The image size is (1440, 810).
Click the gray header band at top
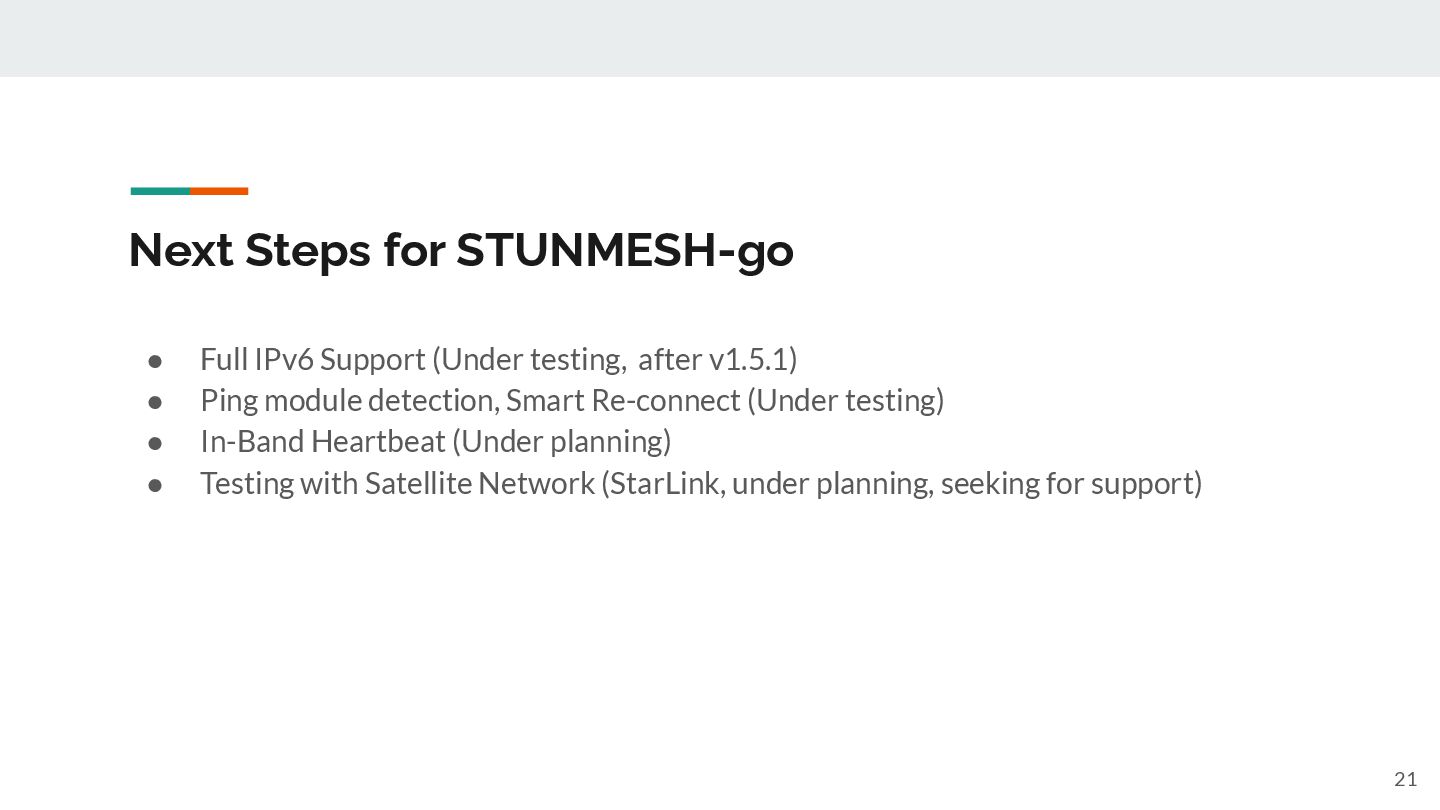pos(720,38)
